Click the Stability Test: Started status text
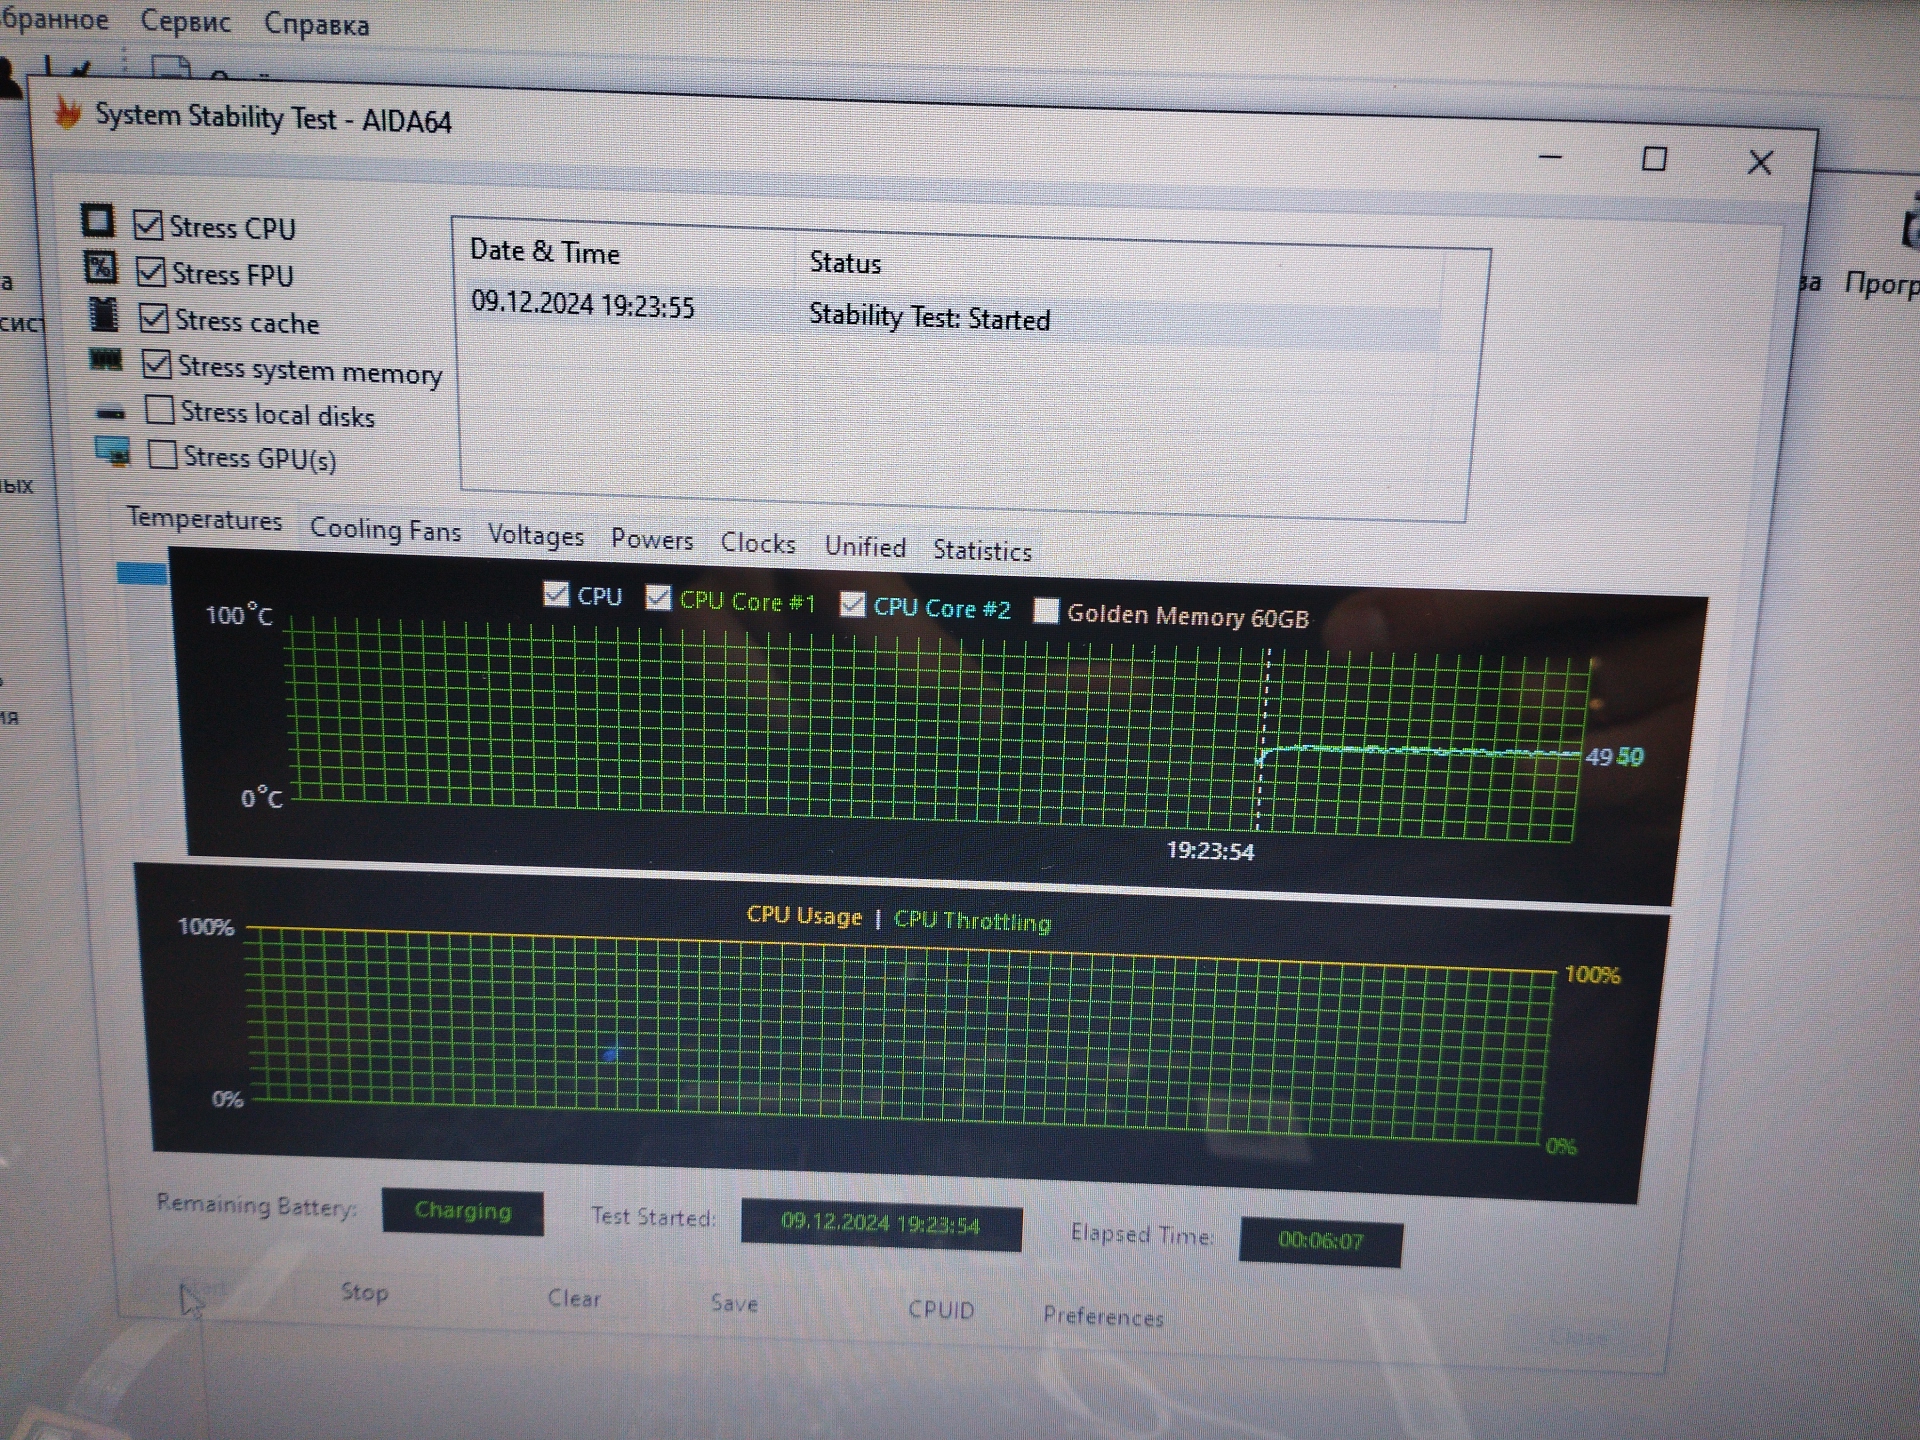1920x1440 pixels. (930, 317)
